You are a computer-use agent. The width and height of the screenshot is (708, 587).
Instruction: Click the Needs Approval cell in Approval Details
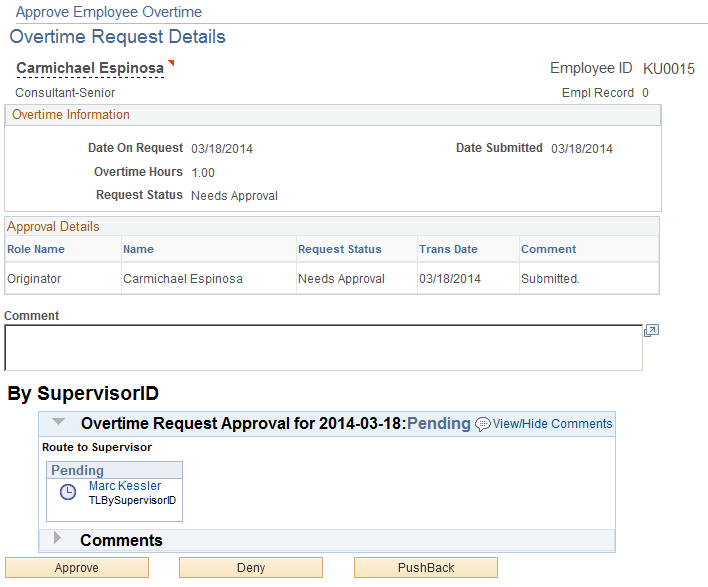(341, 279)
